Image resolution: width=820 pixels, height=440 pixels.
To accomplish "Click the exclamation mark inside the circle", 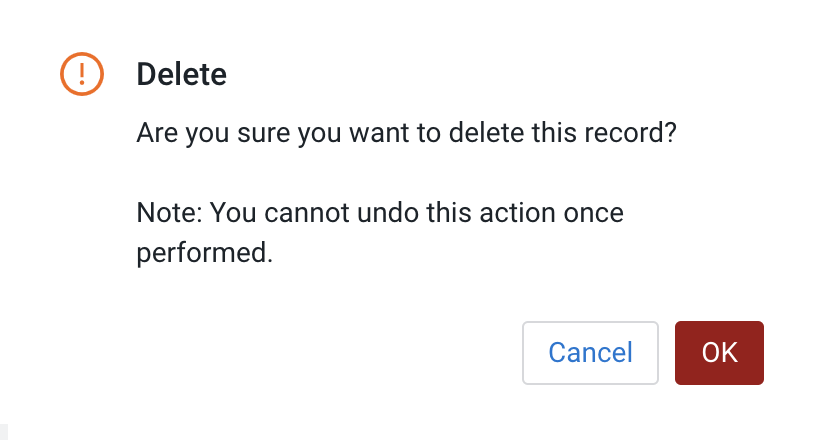I will tap(82, 74).
